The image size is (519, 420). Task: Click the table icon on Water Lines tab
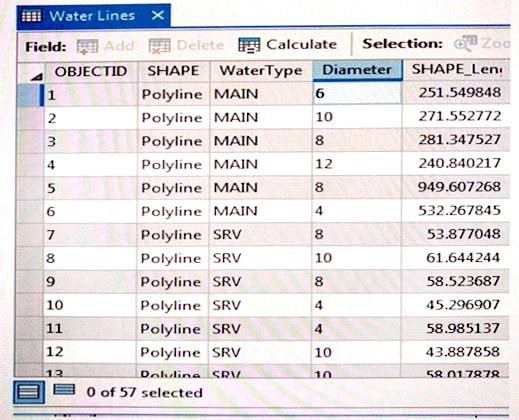[32, 16]
